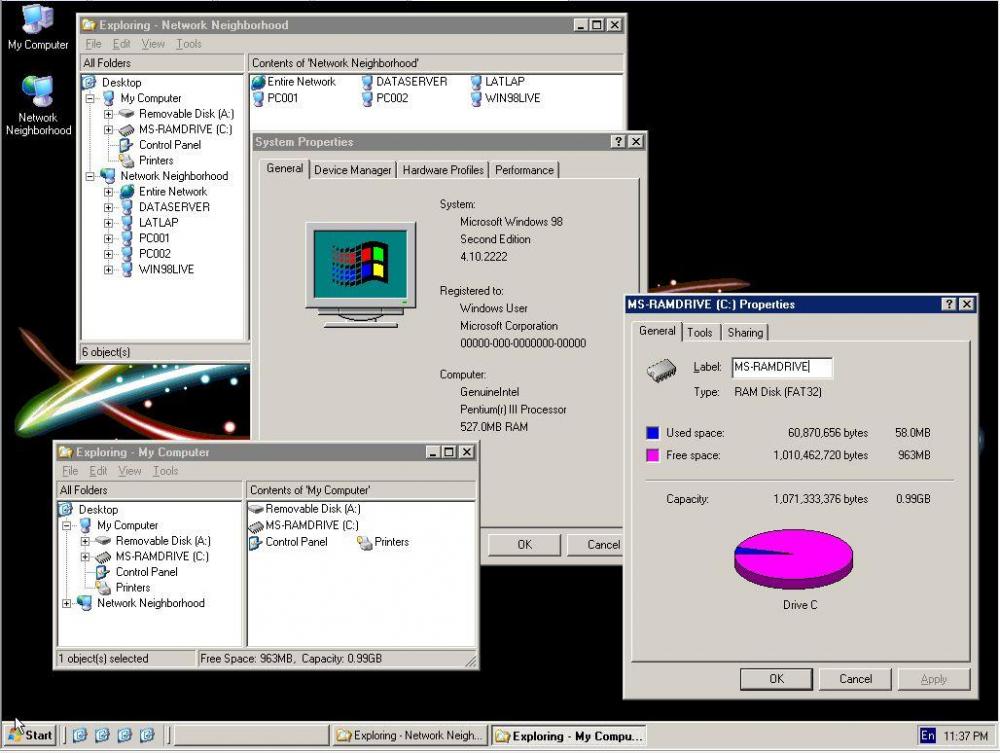Click the Windows monitor image in System Properties
This screenshot has height=753, width=1000.
pyautogui.click(x=360, y=275)
